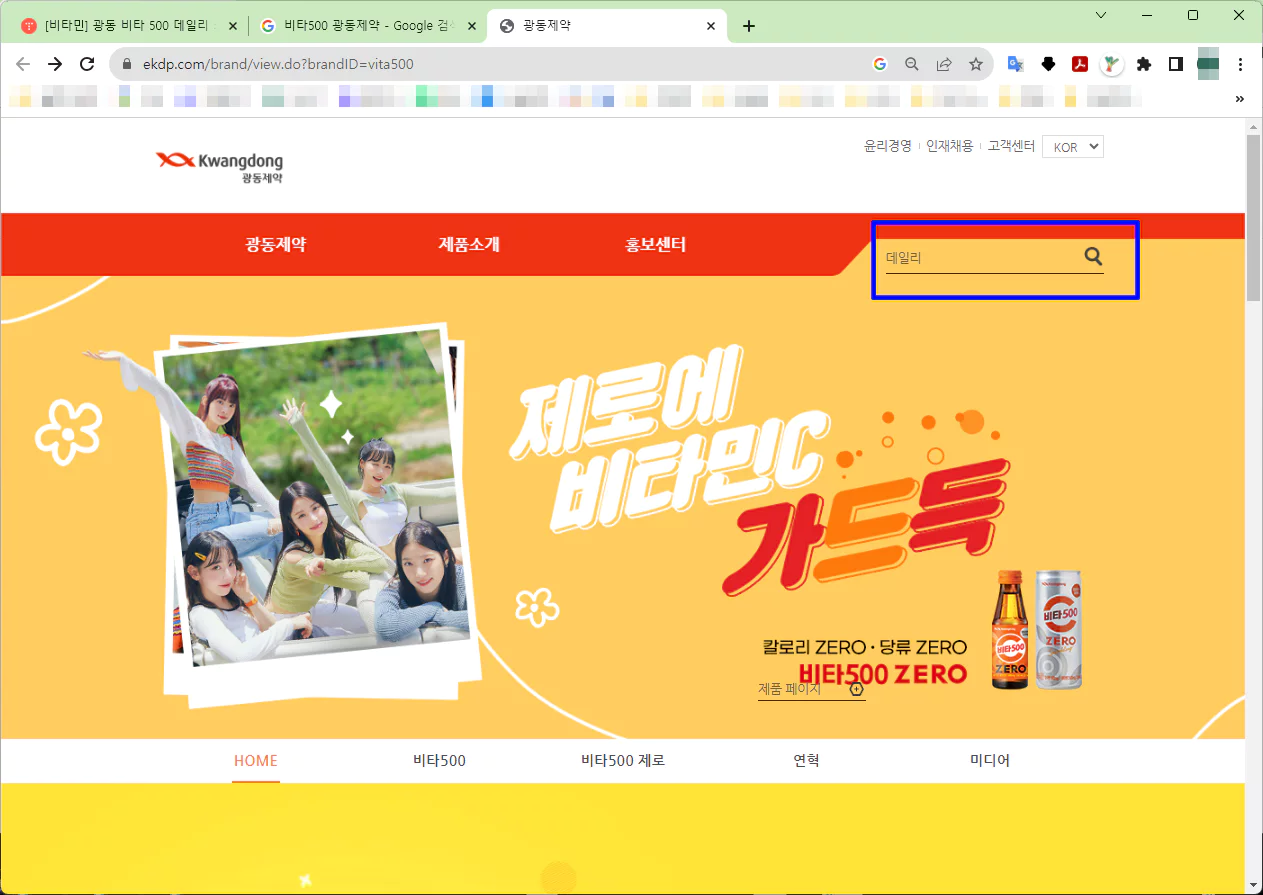This screenshot has height=895, width=1263.
Task: Click the 고객센터 link
Action: pyautogui.click(x=1010, y=146)
